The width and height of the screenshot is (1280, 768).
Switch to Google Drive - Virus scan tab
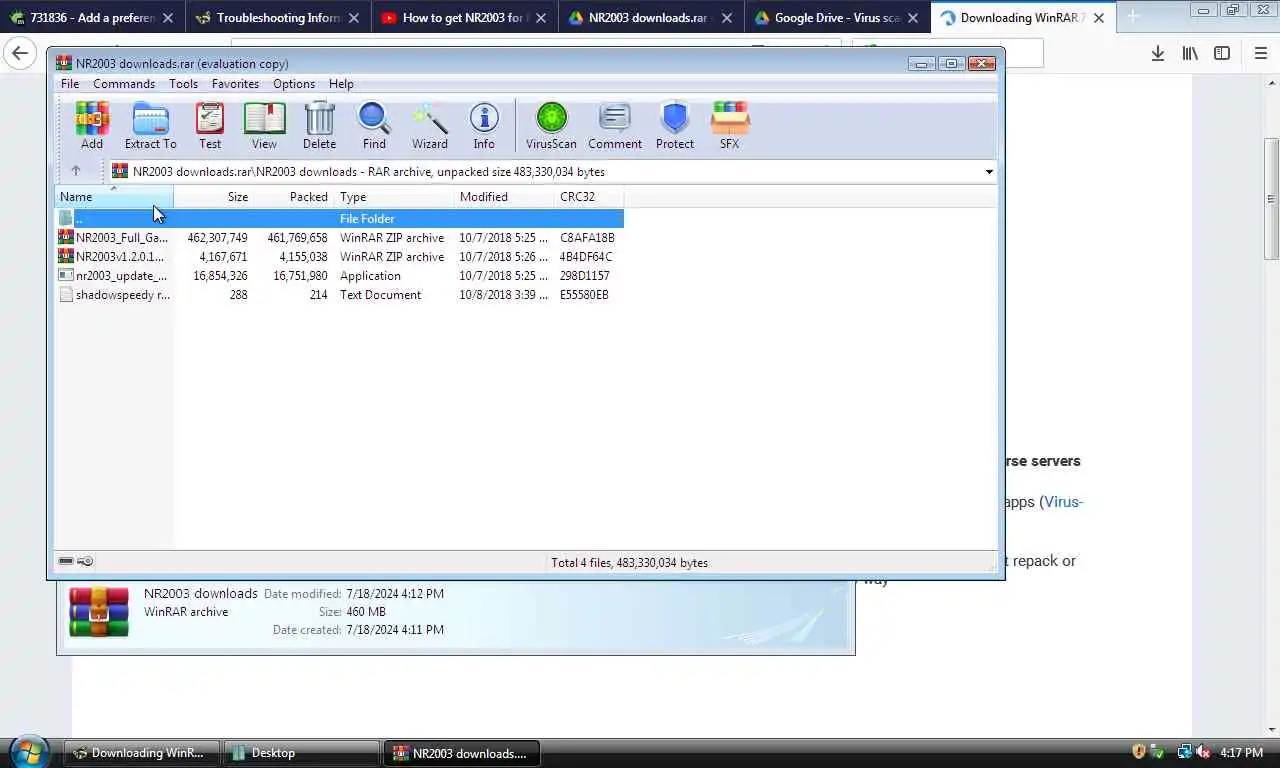point(836,17)
